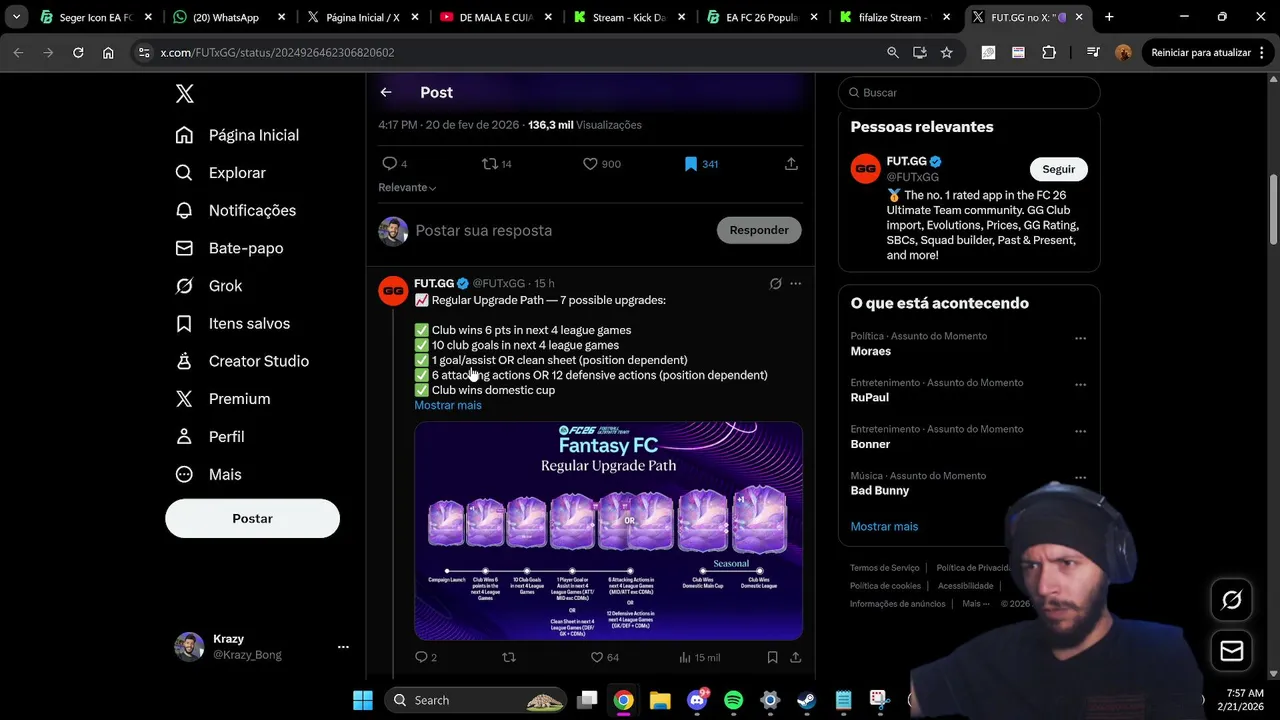
Task: Click the X logo in sidebar
Action: [185, 94]
